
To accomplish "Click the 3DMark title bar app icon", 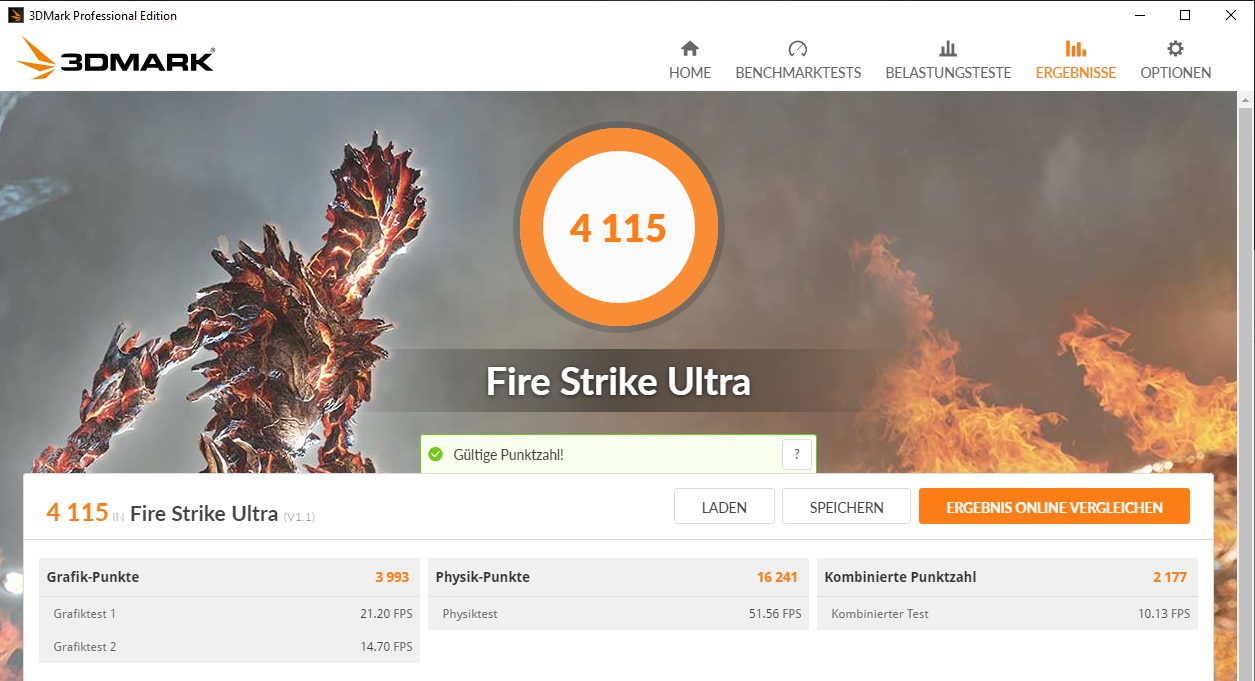I will pos(16,15).
